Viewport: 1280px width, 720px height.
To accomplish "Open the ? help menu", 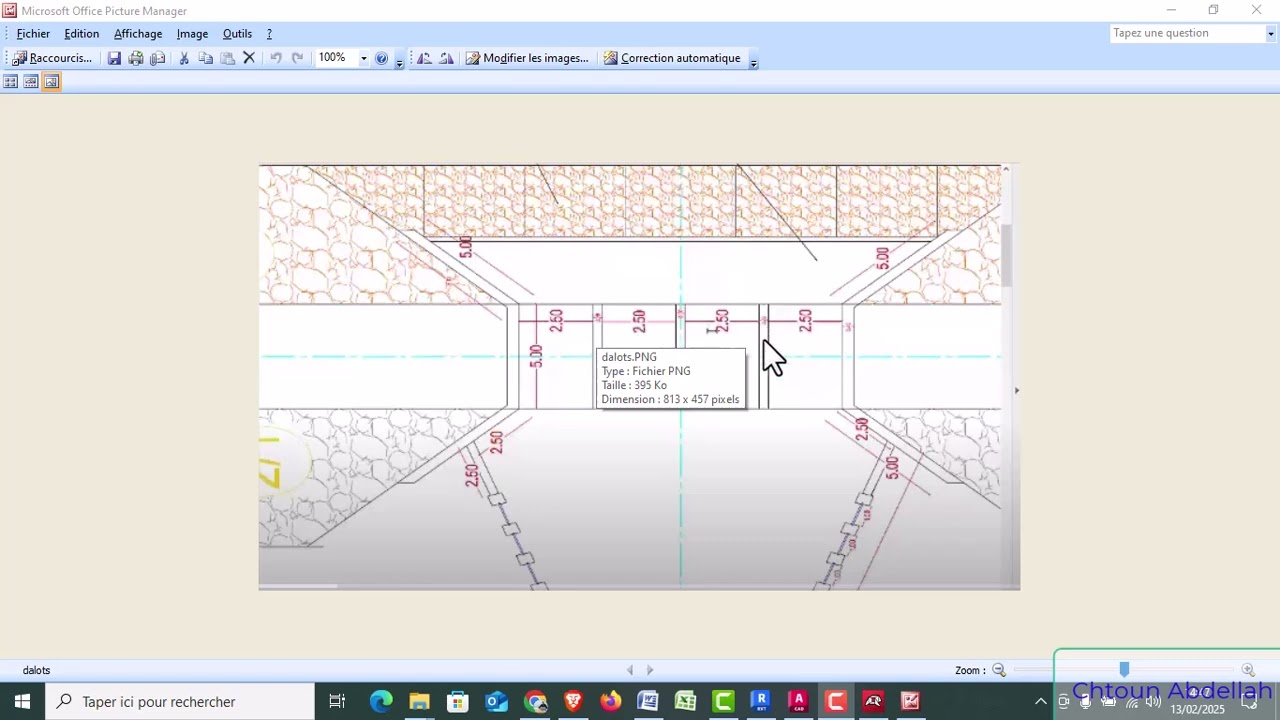I will (269, 34).
